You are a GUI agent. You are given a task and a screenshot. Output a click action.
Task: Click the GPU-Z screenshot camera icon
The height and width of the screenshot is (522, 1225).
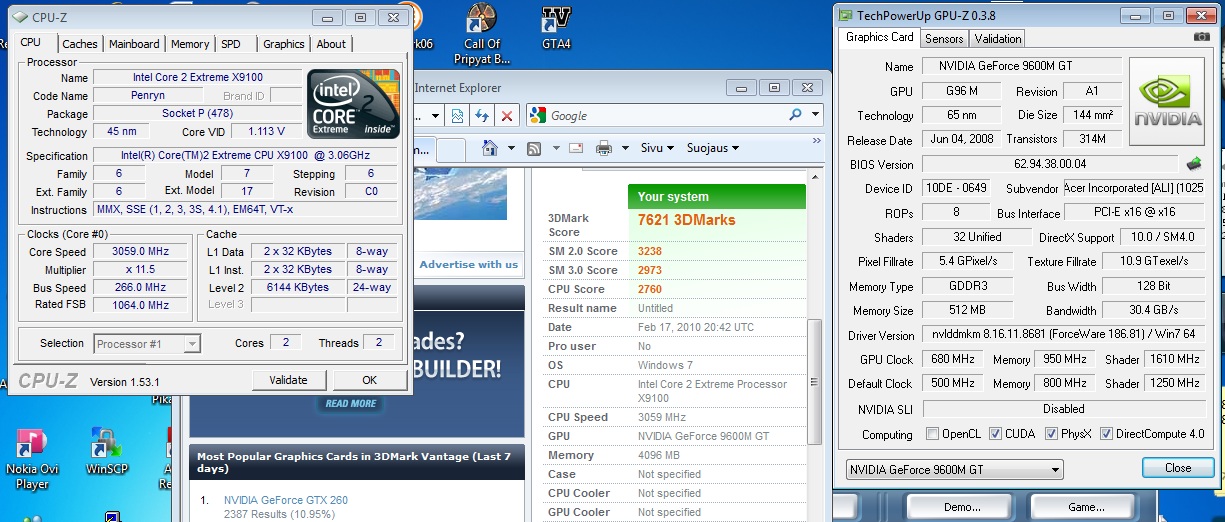tap(1202, 37)
